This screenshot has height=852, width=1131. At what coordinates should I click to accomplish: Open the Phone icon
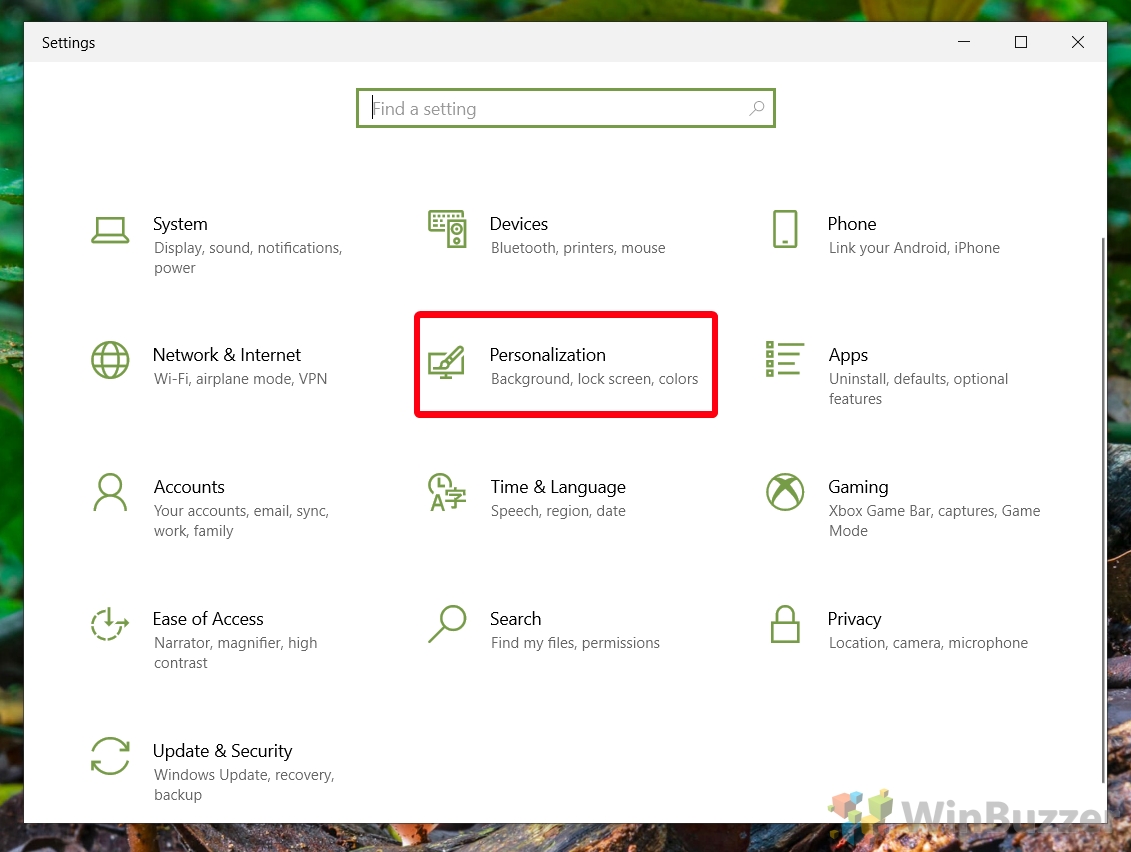785,229
